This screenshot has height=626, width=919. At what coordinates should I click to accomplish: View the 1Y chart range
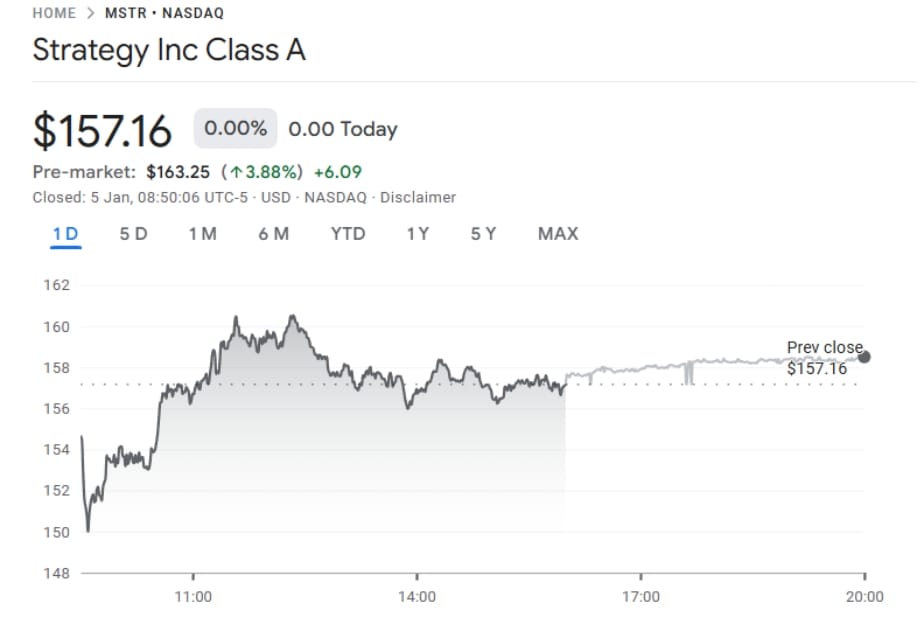click(x=417, y=234)
